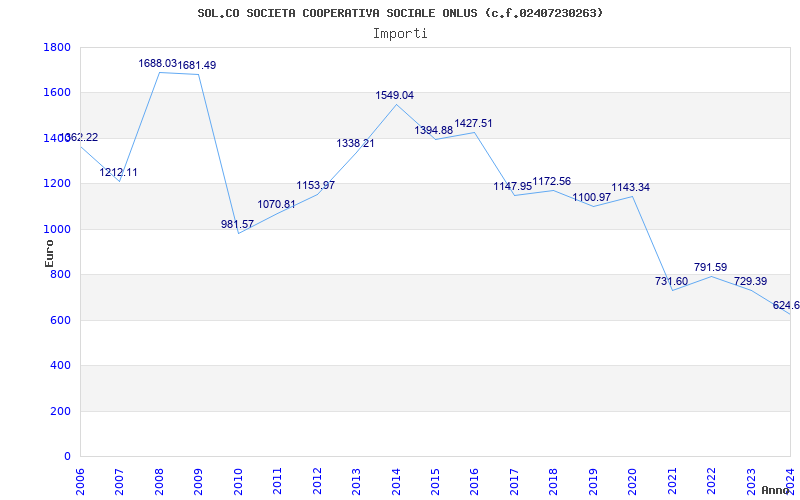
Task: Click the data label 981.57
Action: (x=237, y=224)
